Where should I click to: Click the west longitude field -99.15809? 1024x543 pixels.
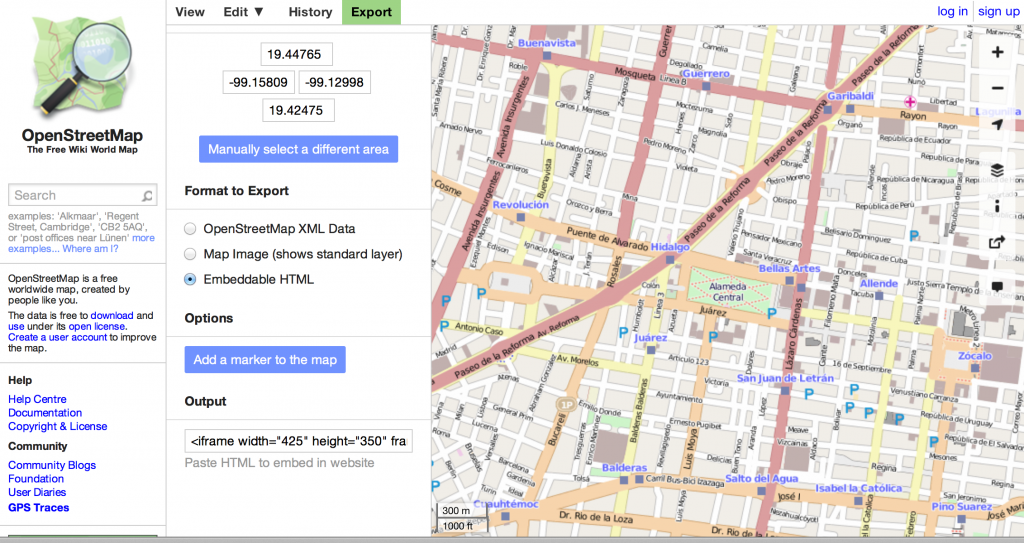click(x=259, y=82)
